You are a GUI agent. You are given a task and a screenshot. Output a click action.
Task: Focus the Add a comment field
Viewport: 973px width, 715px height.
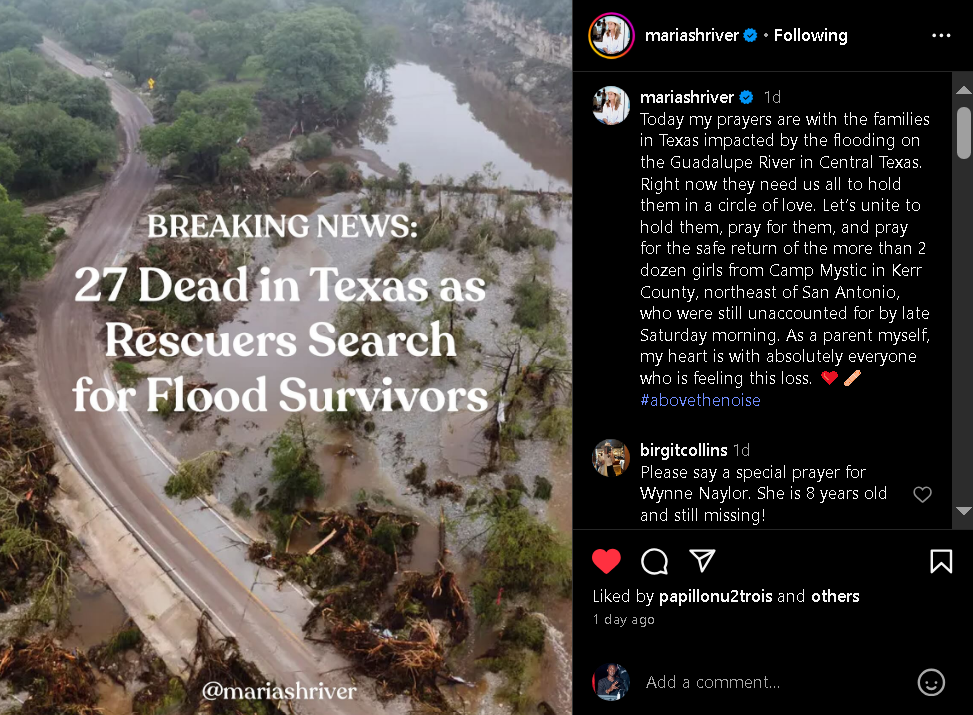[x=776, y=682]
